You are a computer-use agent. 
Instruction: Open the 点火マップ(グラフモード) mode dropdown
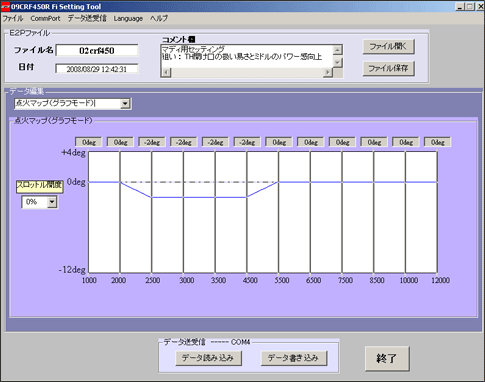coord(125,104)
